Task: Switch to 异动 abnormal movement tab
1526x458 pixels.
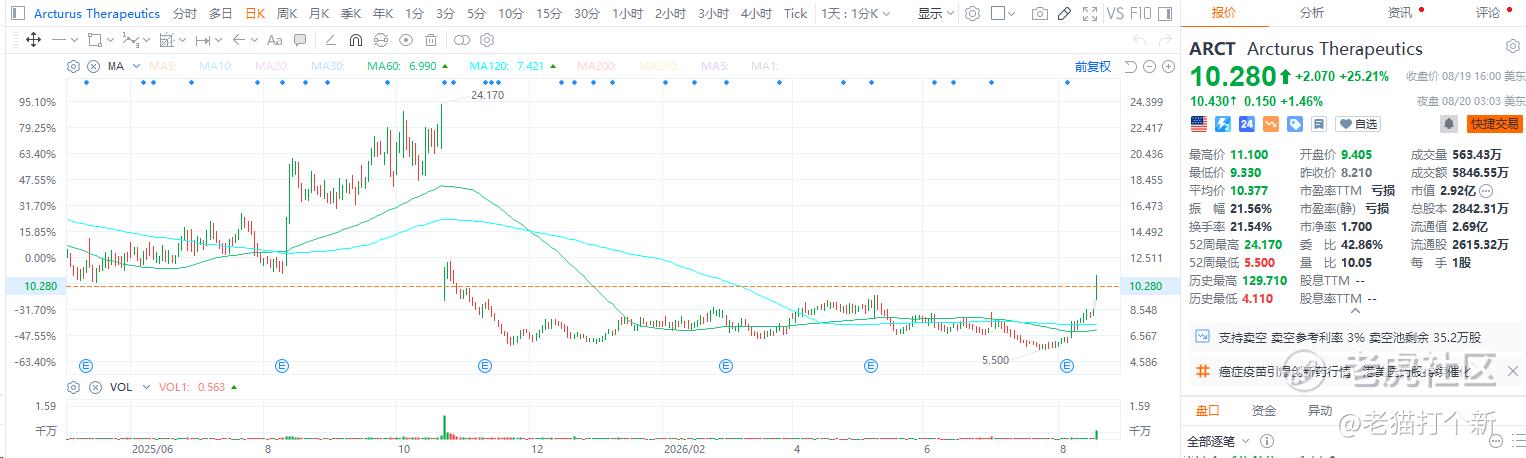Action: 1319,410
